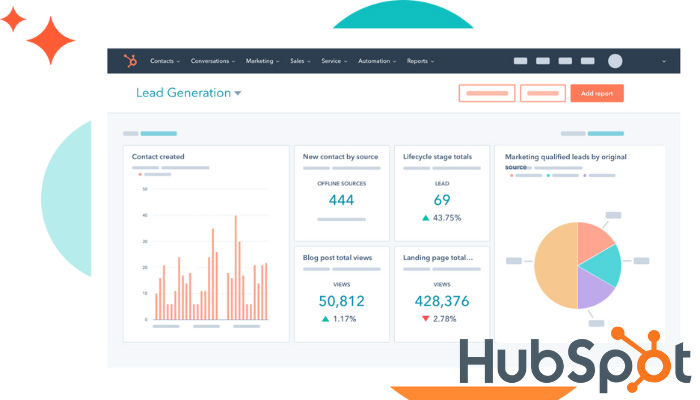
Task: Click the tallest bar in Contact created chart
Action: pos(236,267)
